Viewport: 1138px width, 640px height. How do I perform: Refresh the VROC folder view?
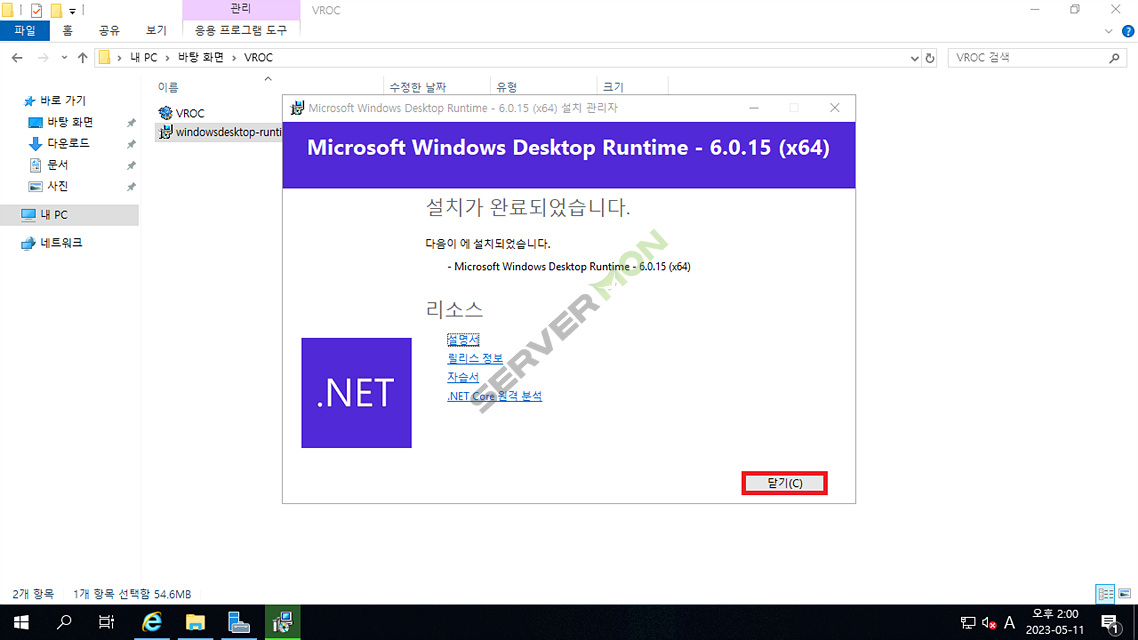pos(930,58)
